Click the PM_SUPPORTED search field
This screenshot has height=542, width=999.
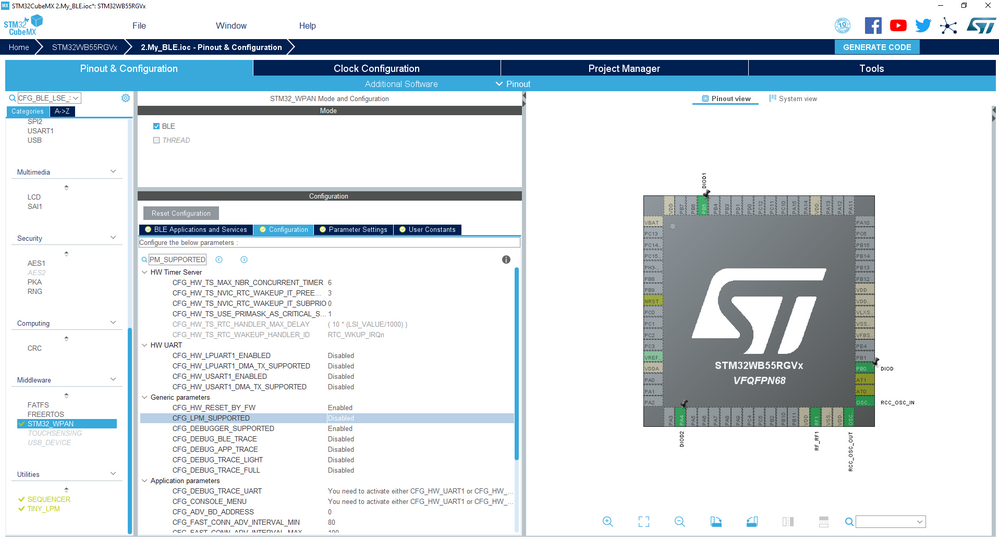pyautogui.click(x=177, y=259)
